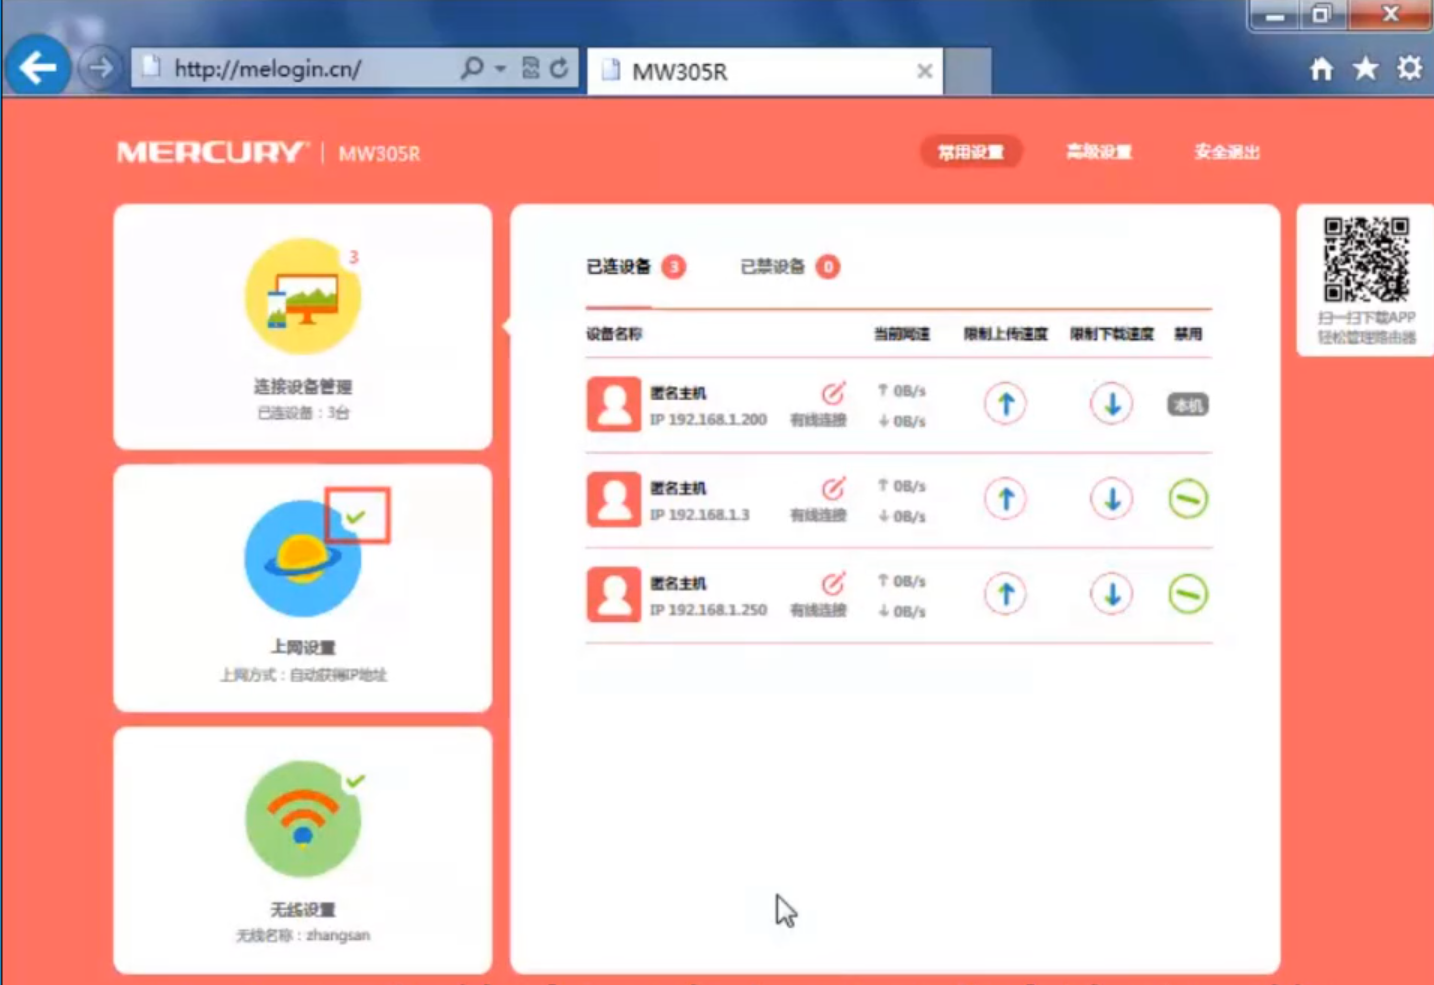Expand the address bar search dropdown arrow
Screen dimensions: 1434x985
500,69
